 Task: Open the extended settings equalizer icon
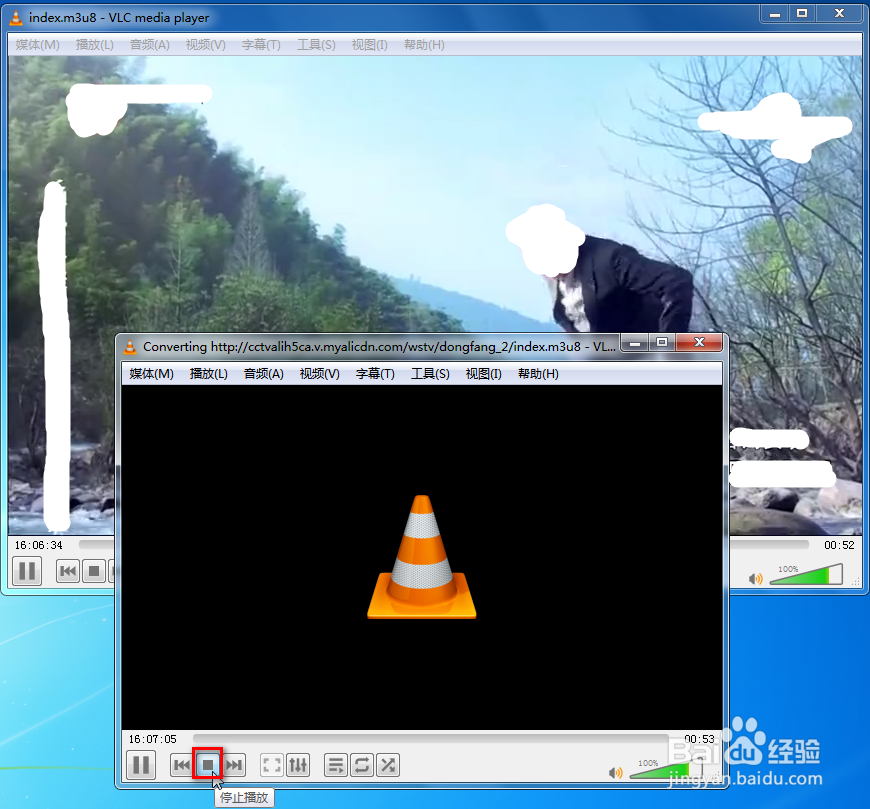(x=297, y=765)
